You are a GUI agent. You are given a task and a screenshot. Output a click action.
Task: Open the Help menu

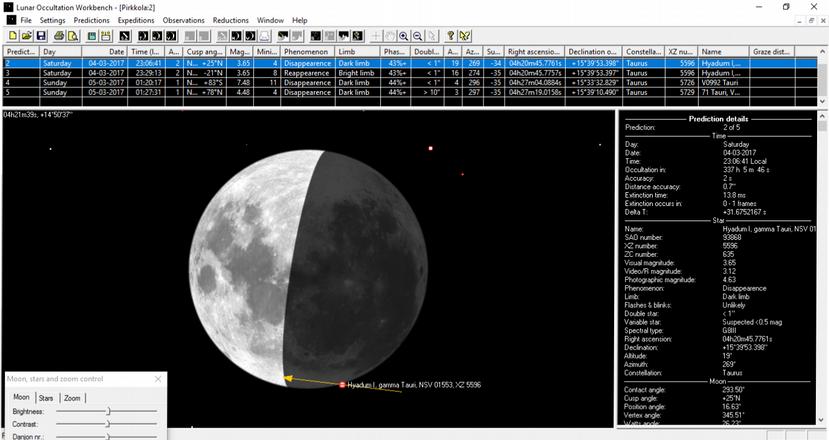(x=300, y=20)
